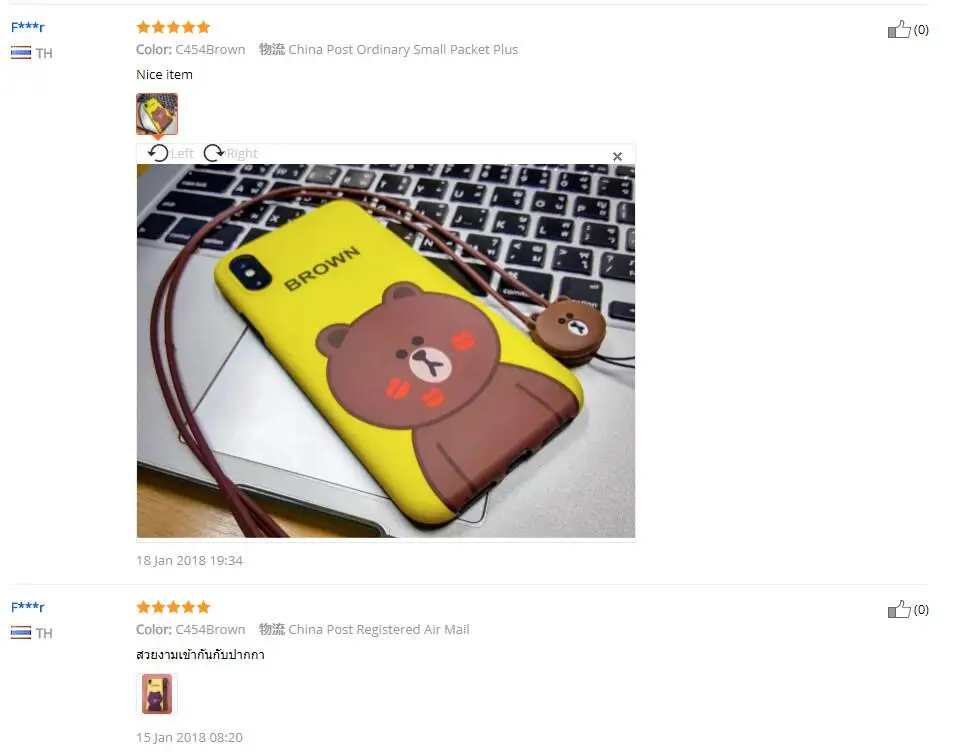Click the like count (0) on first review
This screenshot has width=959, height=753.
pos(921,29)
